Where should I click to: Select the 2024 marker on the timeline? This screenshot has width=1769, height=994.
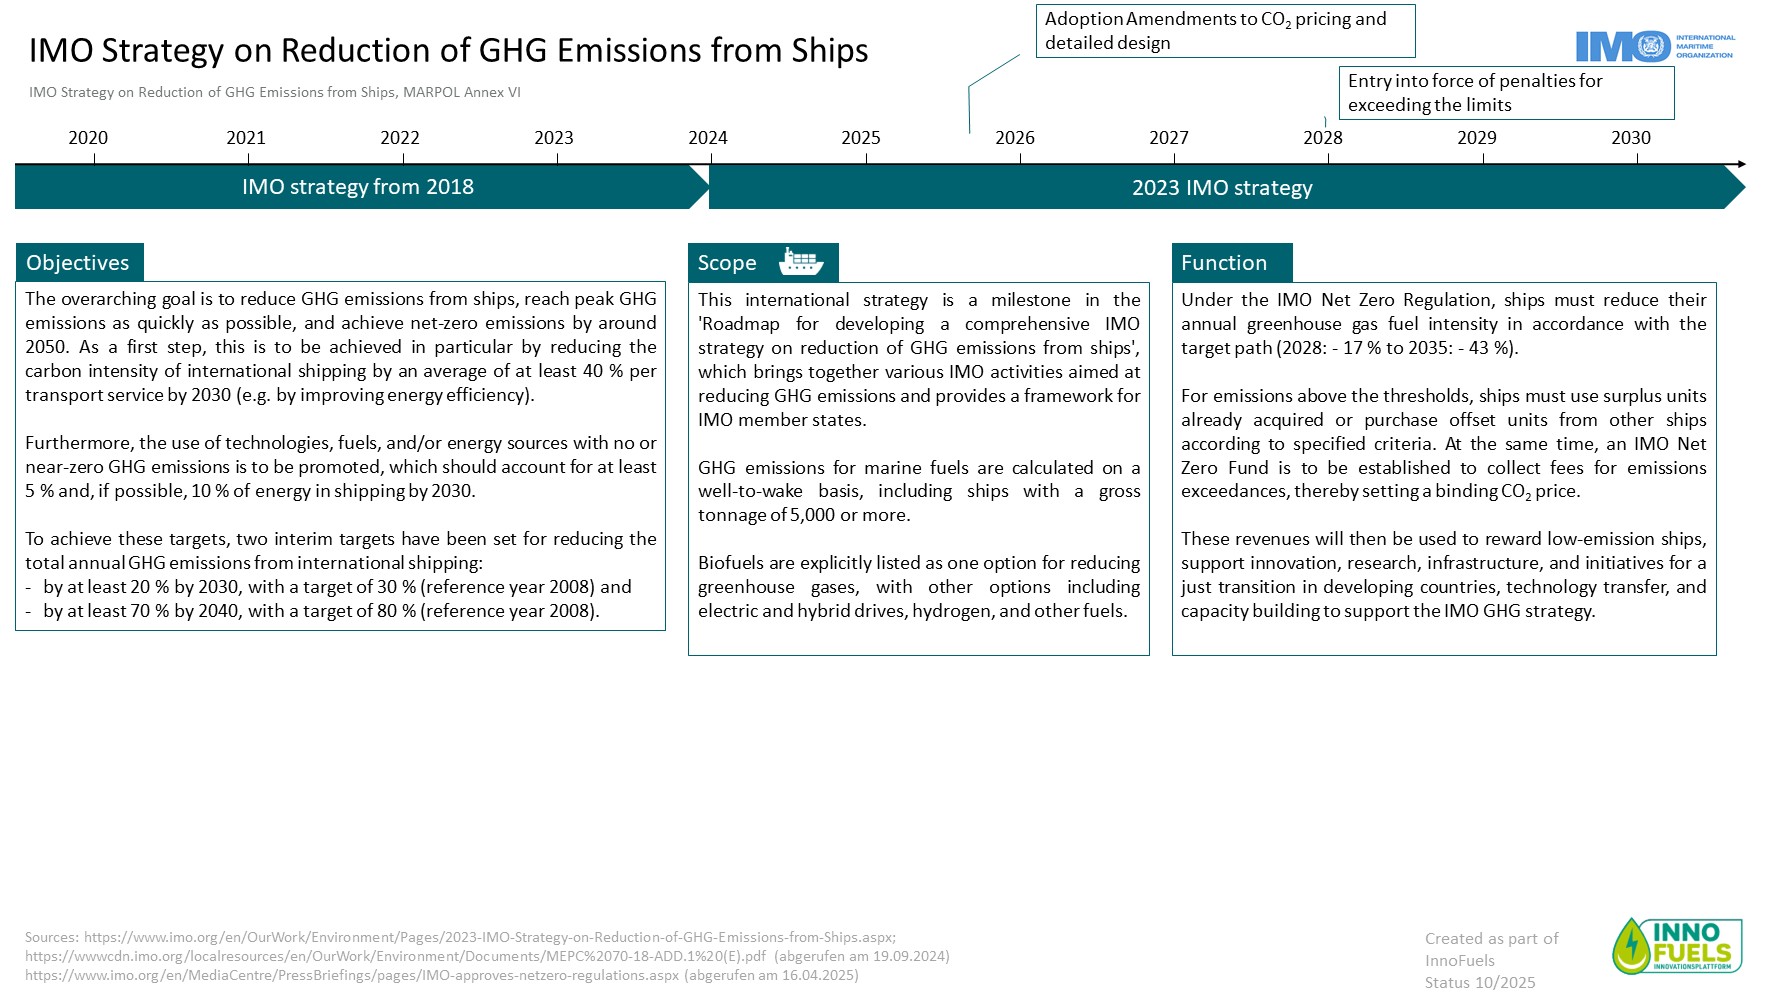(x=707, y=138)
